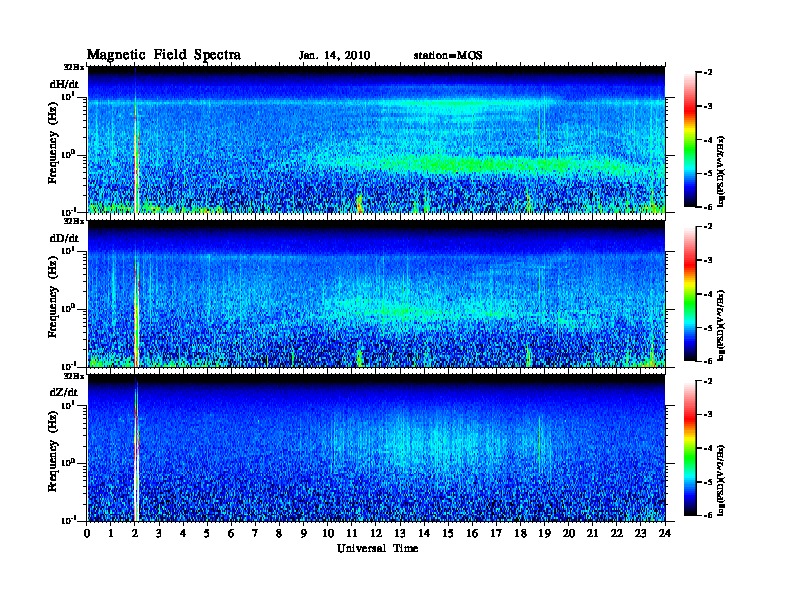The image size is (792, 612).
Task: Click the "32Hz" label above dH/dt panel
Action: coord(73,67)
